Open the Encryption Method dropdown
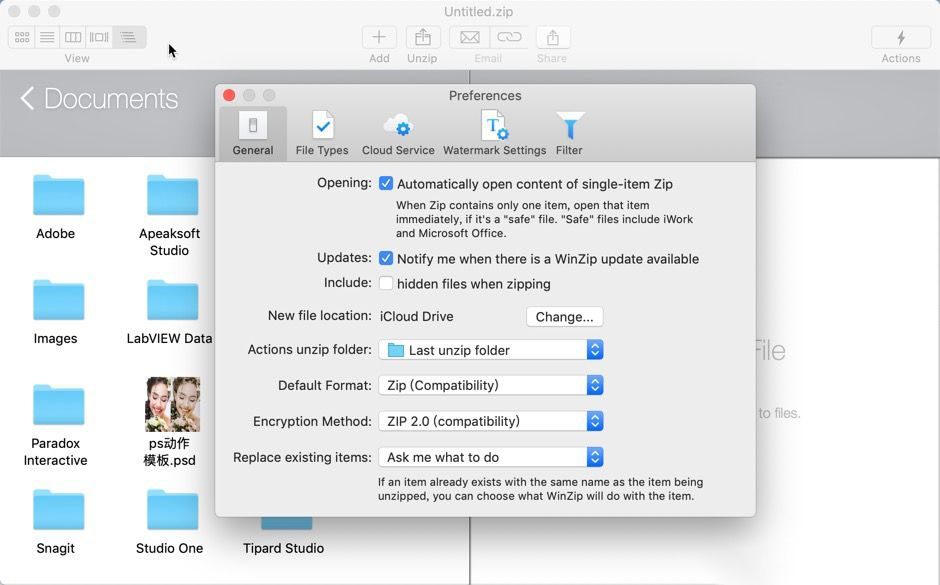This screenshot has width=940, height=585. [x=491, y=421]
